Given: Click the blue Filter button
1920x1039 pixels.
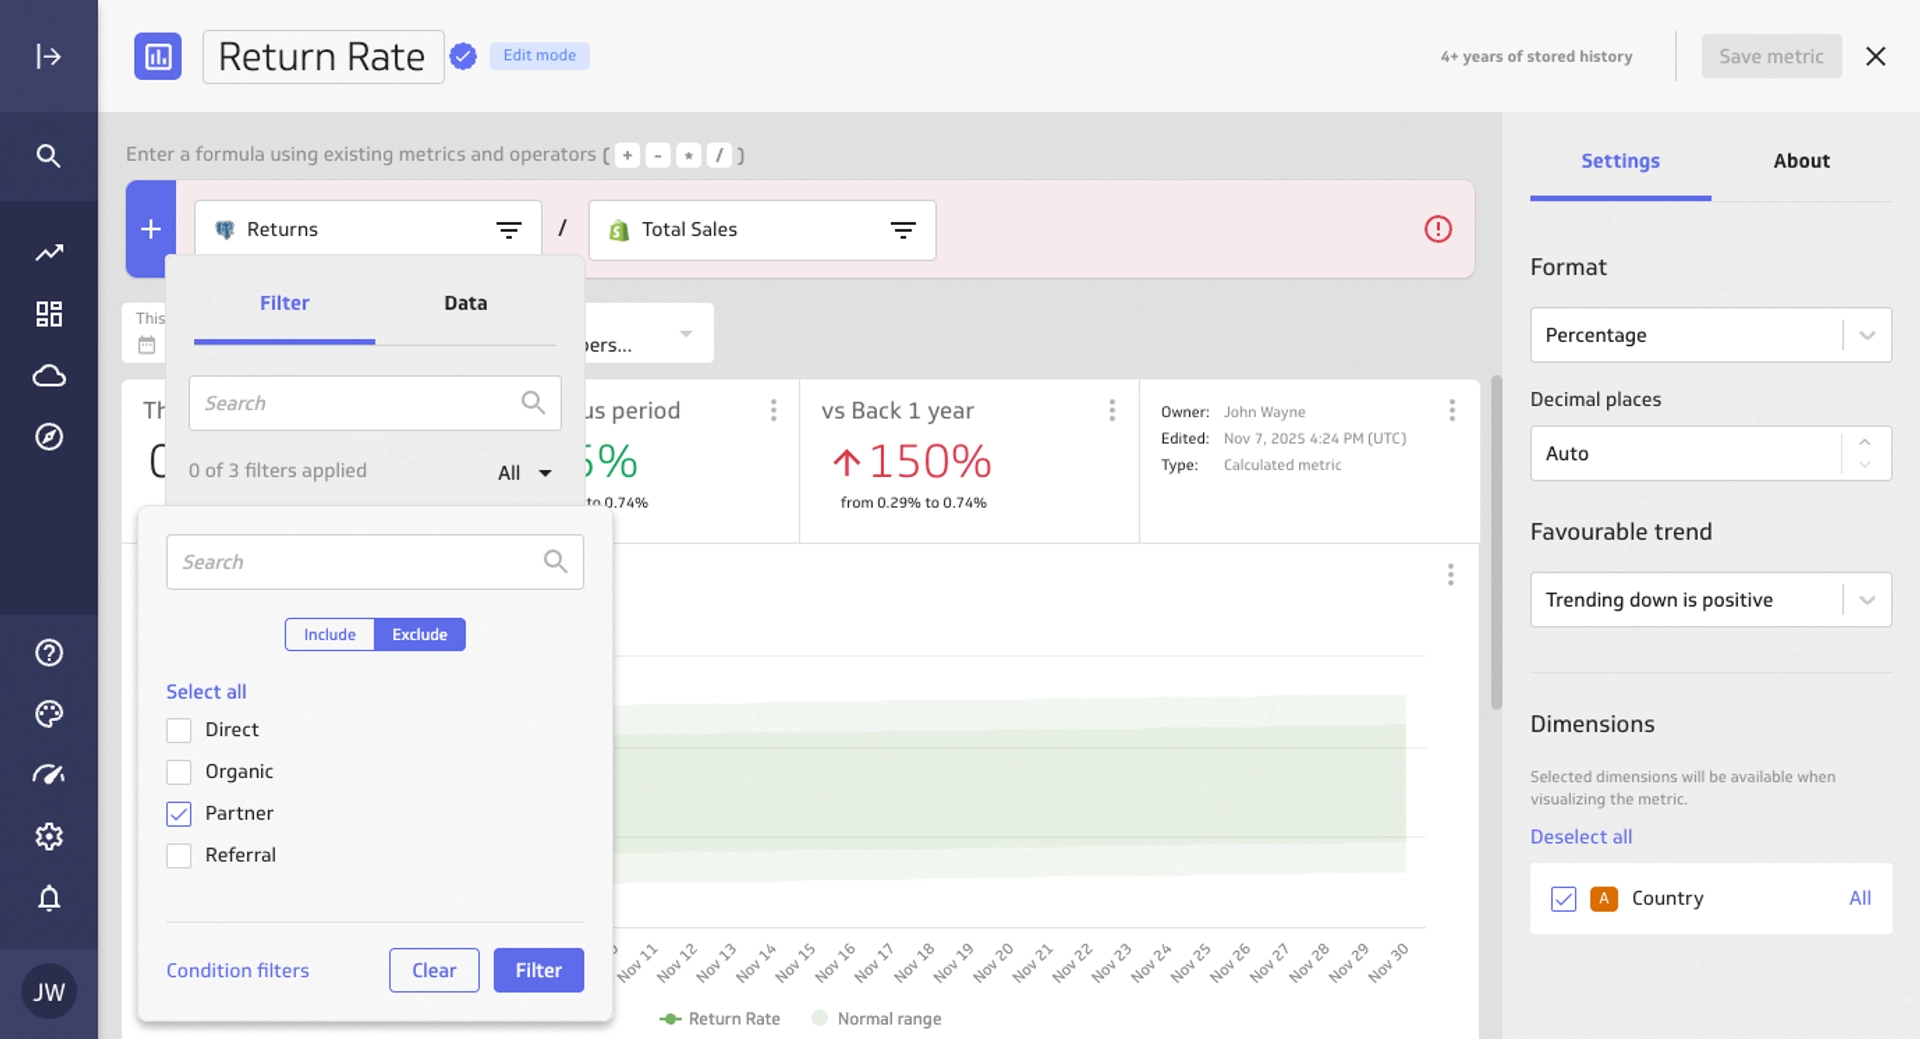Looking at the screenshot, I should point(538,970).
